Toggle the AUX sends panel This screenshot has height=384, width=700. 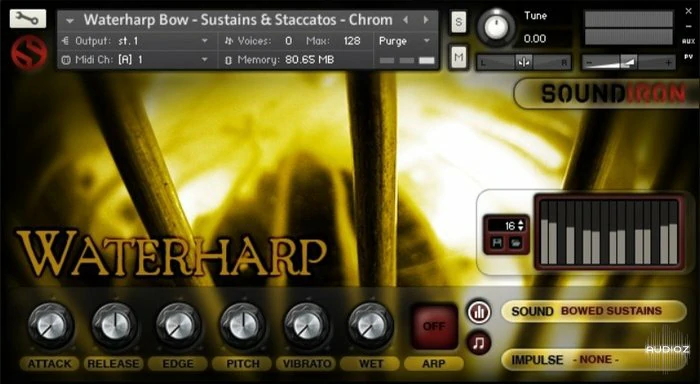pos(688,41)
